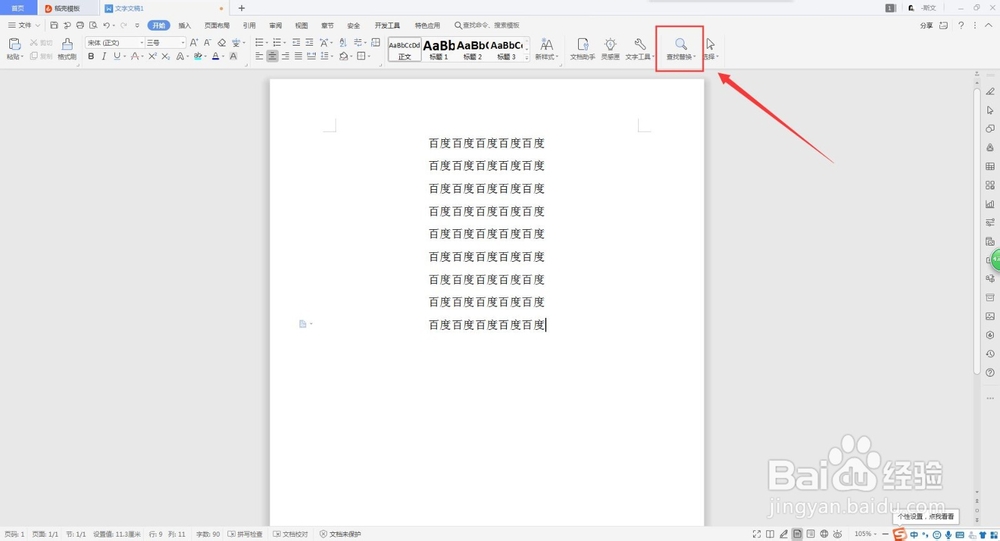Switch to the 开发工具 tab
Screen dimensions: 1000x541
(x=387, y=26)
